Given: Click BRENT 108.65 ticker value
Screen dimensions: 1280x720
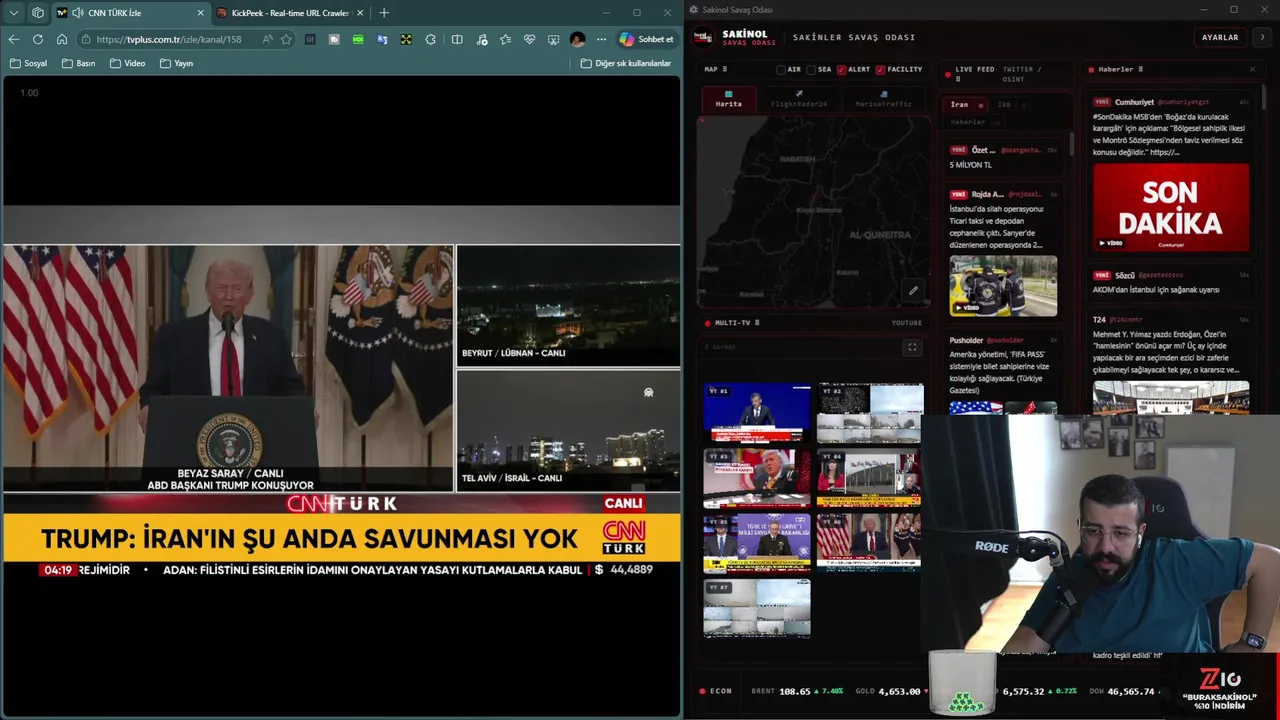Looking at the screenshot, I should click(x=795, y=691).
